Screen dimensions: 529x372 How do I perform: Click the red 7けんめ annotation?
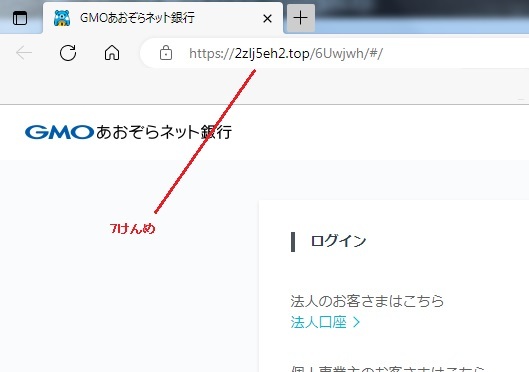tap(133, 229)
